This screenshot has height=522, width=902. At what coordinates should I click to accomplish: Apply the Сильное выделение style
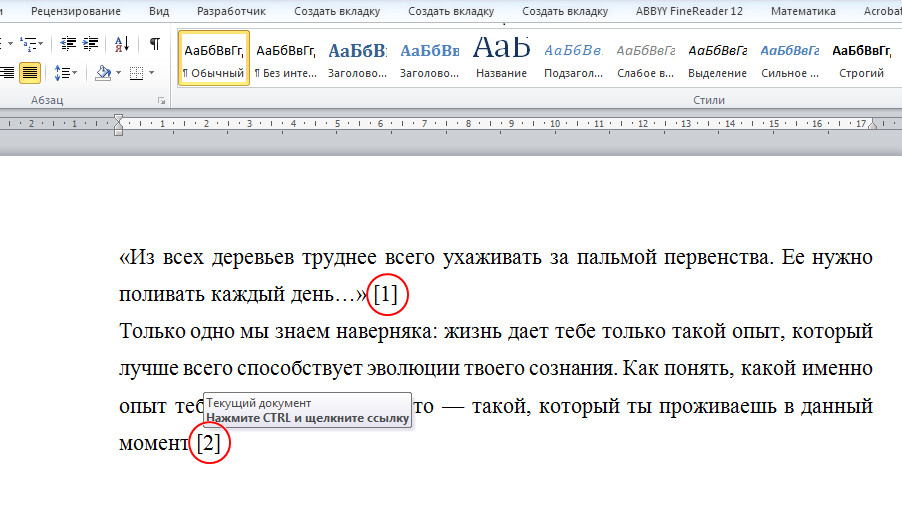pos(790,58)
